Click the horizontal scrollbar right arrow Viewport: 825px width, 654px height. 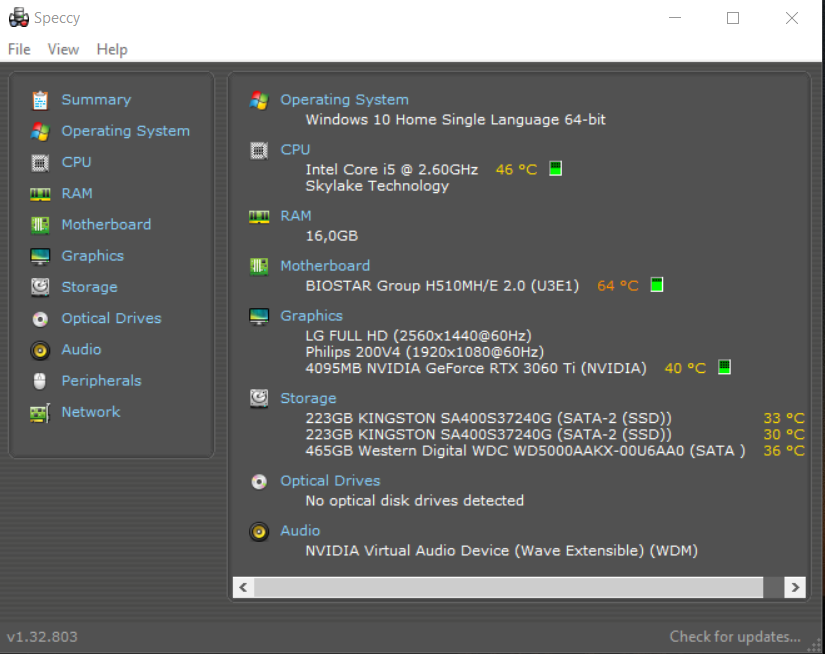pos(795,587)
